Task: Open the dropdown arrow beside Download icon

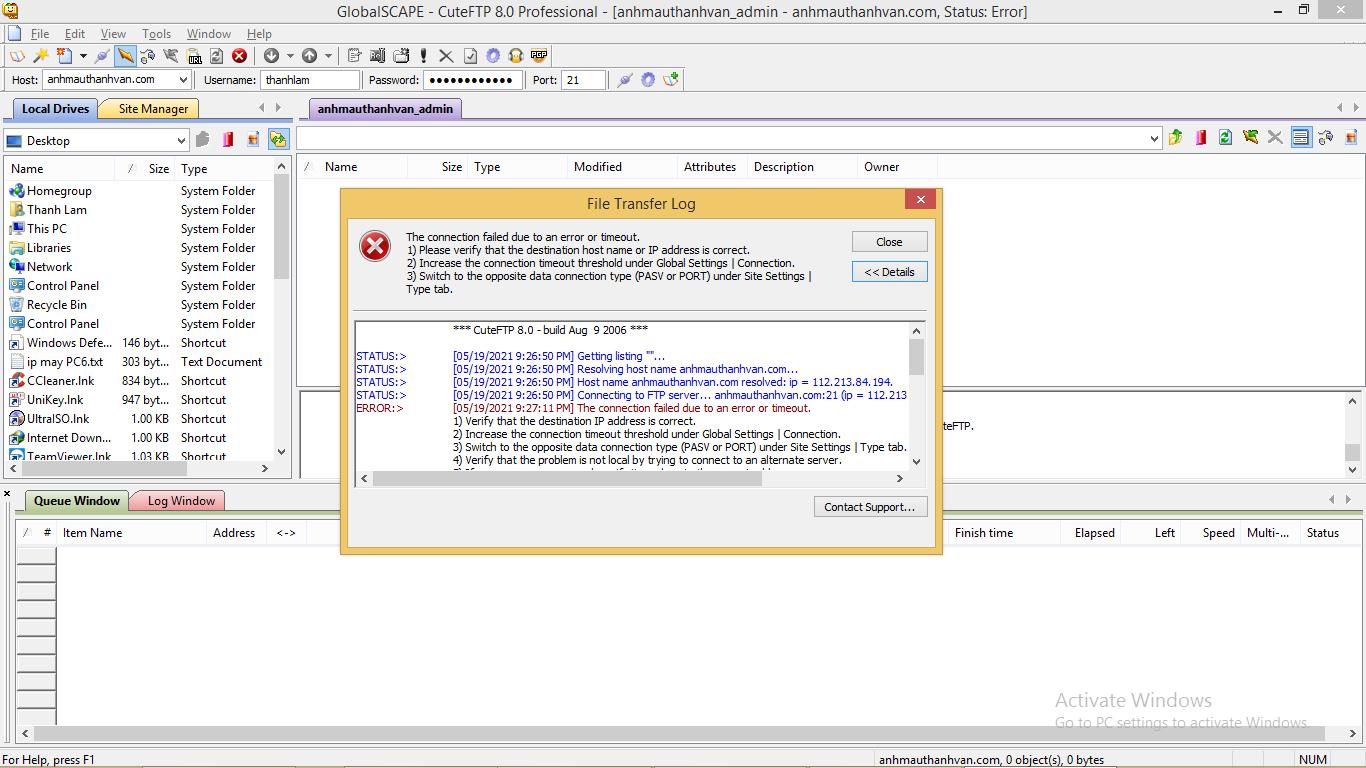Action: [290, 56]
